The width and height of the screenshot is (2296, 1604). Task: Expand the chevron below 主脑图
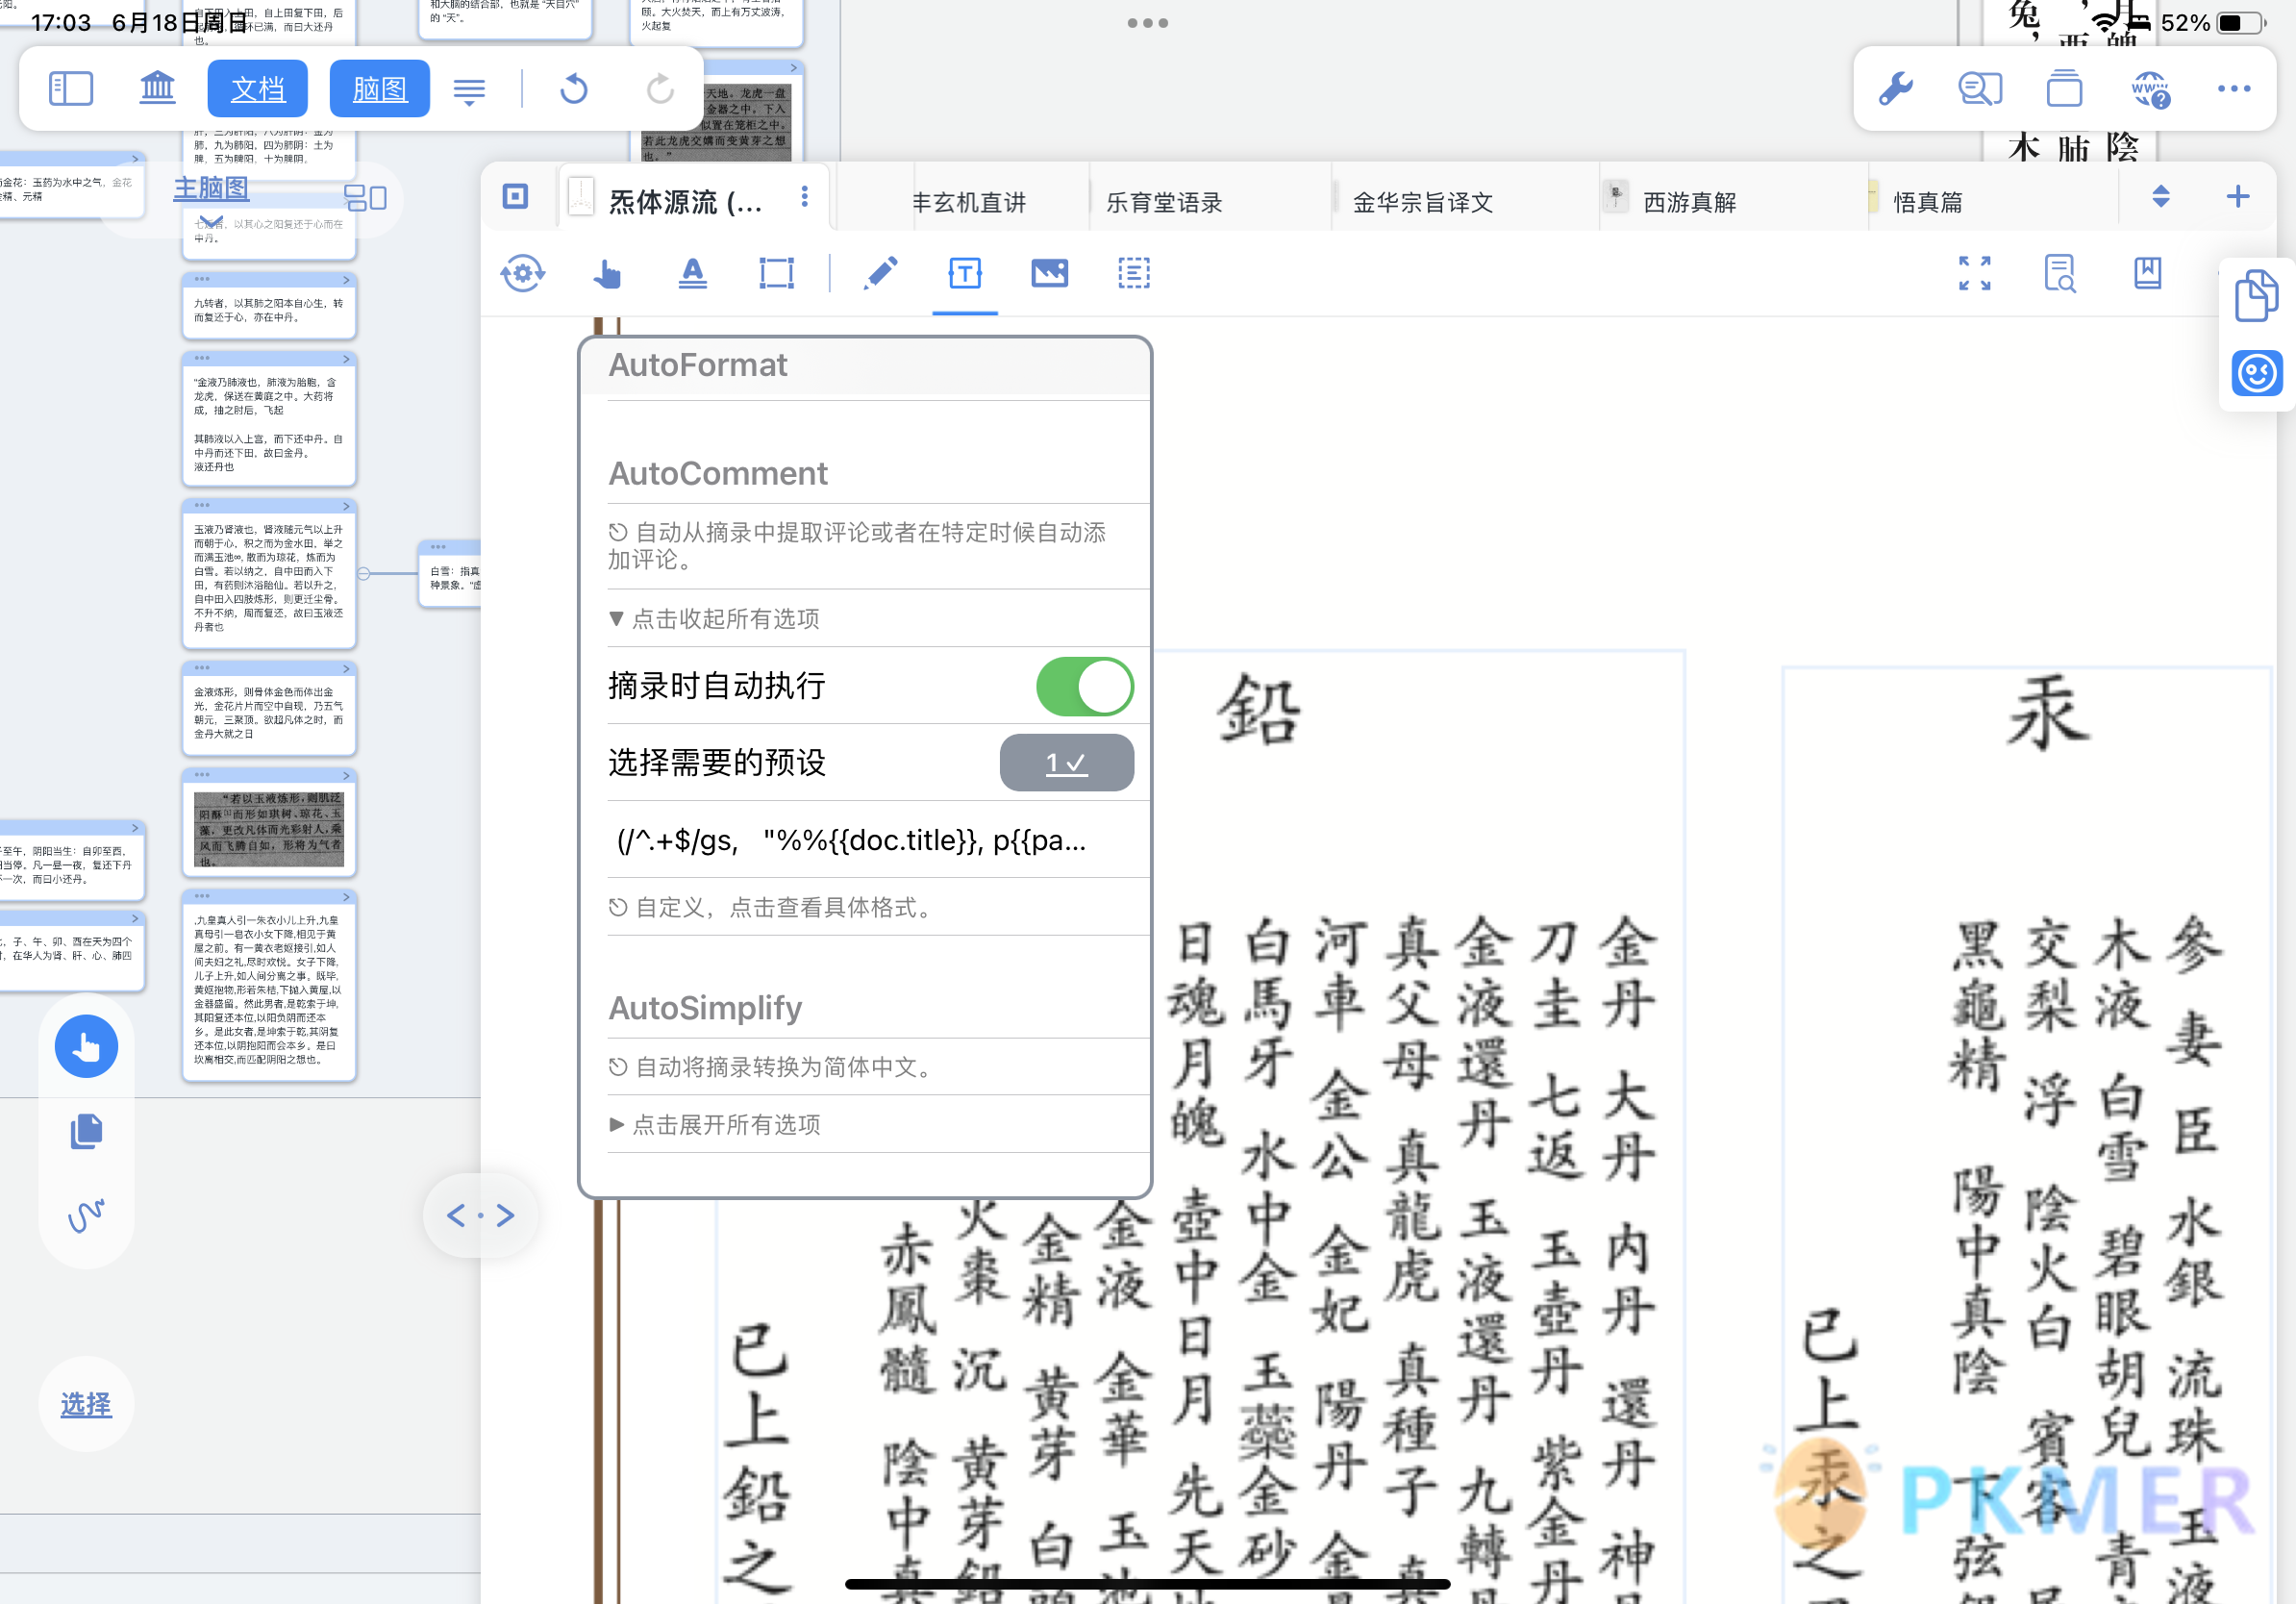(211, 221)
